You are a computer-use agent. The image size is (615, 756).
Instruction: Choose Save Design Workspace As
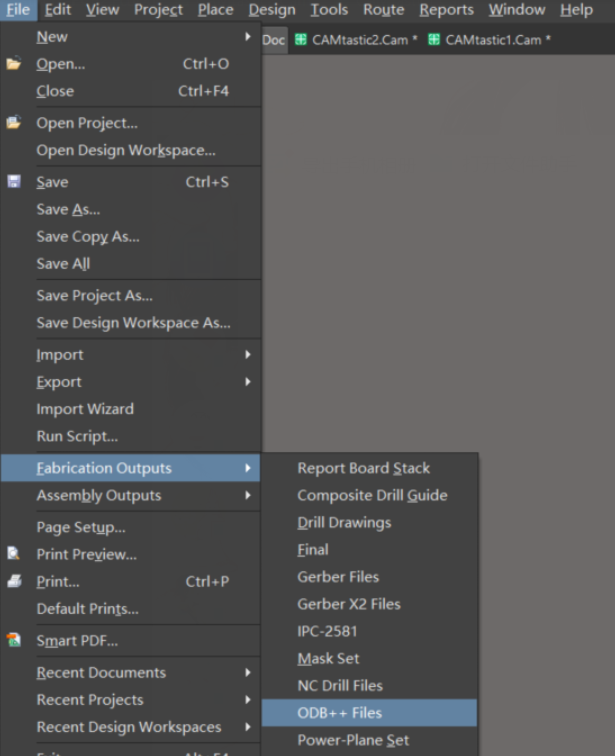pos(131,323)
